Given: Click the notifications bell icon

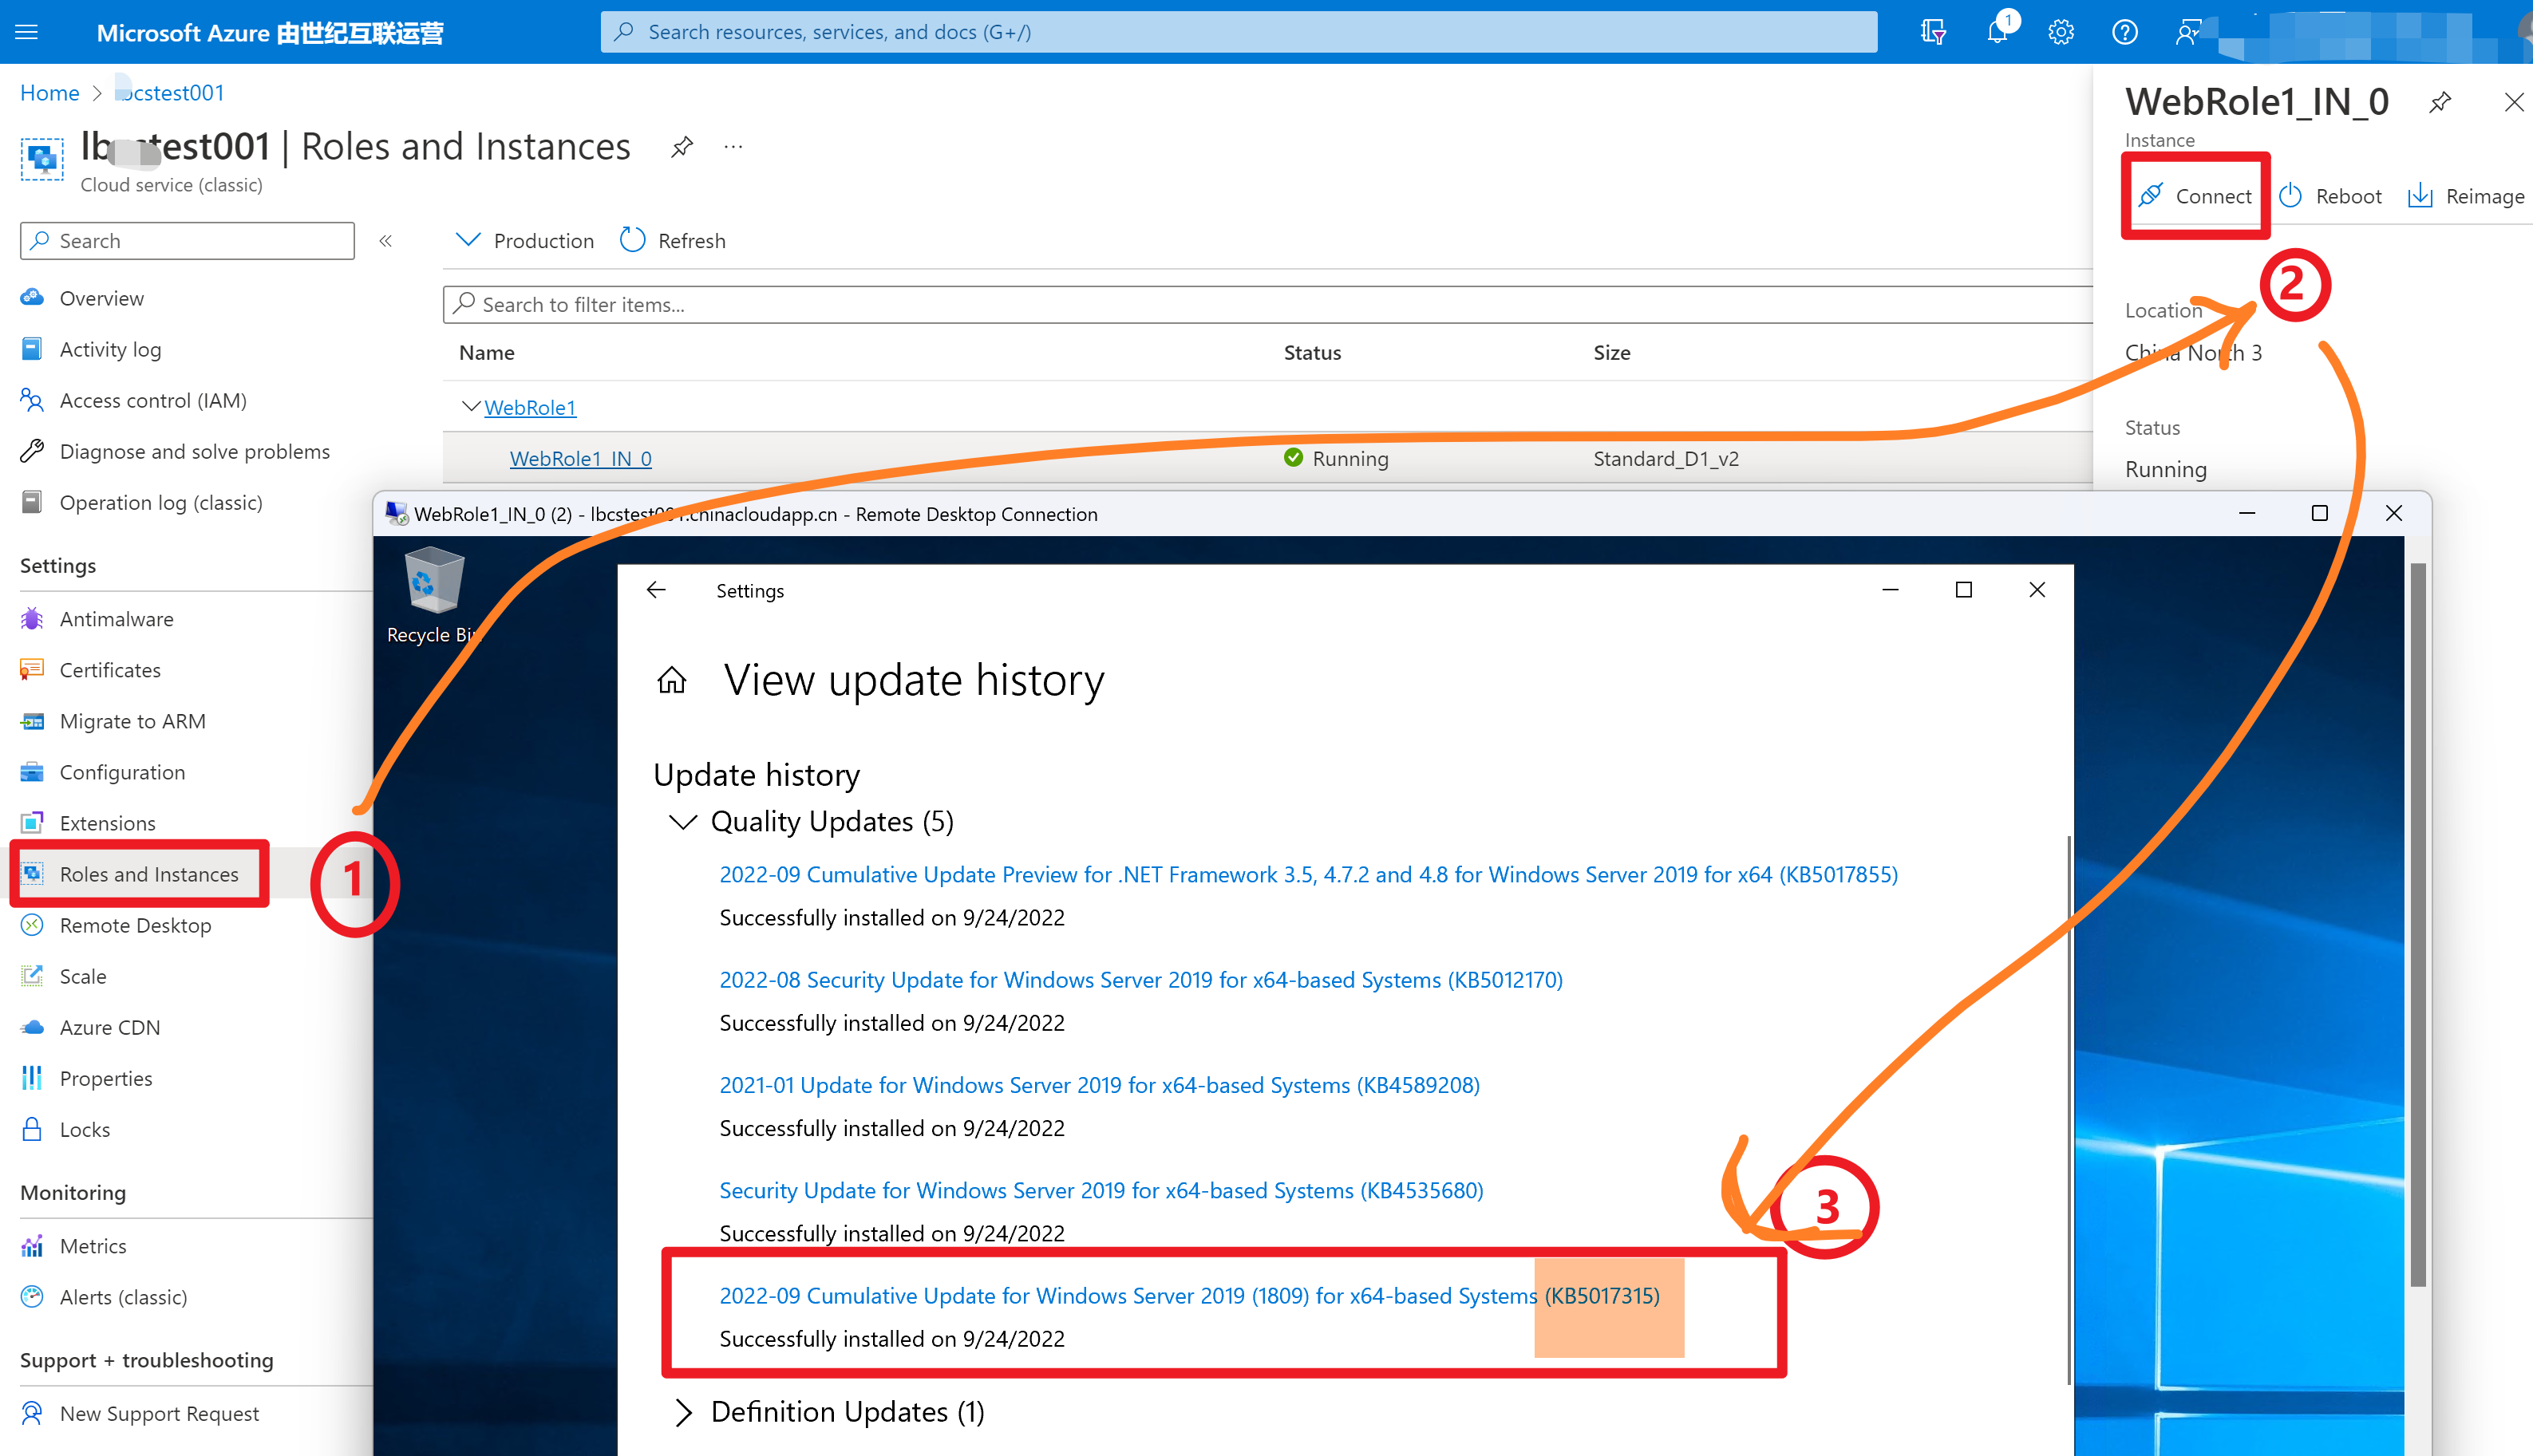Looking at the screenshot, I should pyautogui.click(x=1996, y=32).
